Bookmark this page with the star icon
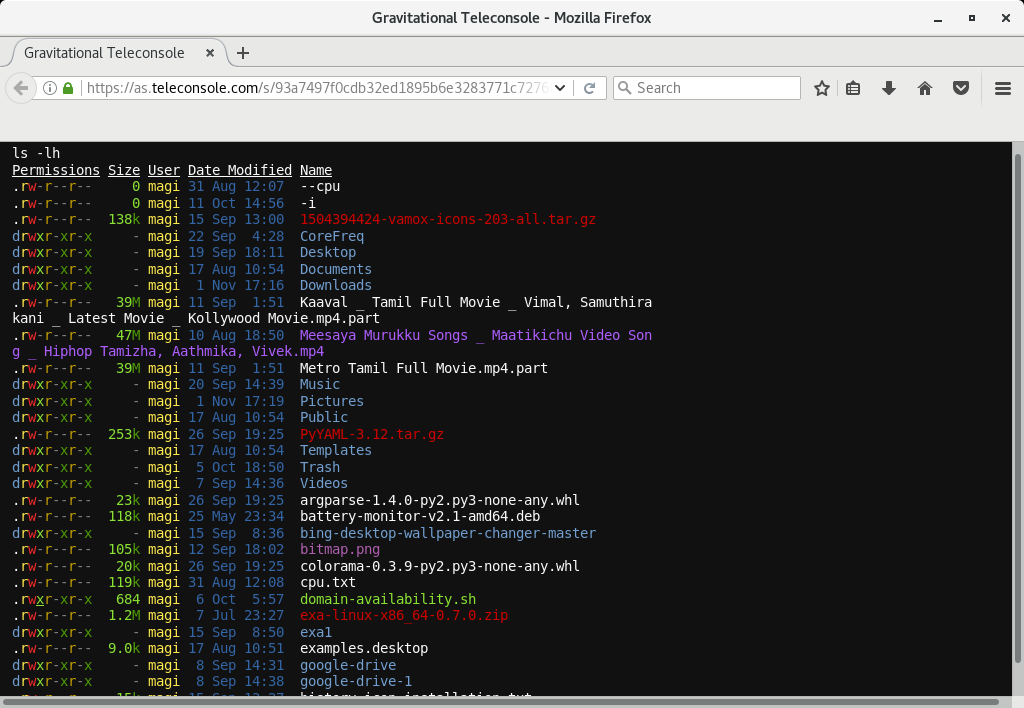1024x708 pixels. click(x=822, y=88)
